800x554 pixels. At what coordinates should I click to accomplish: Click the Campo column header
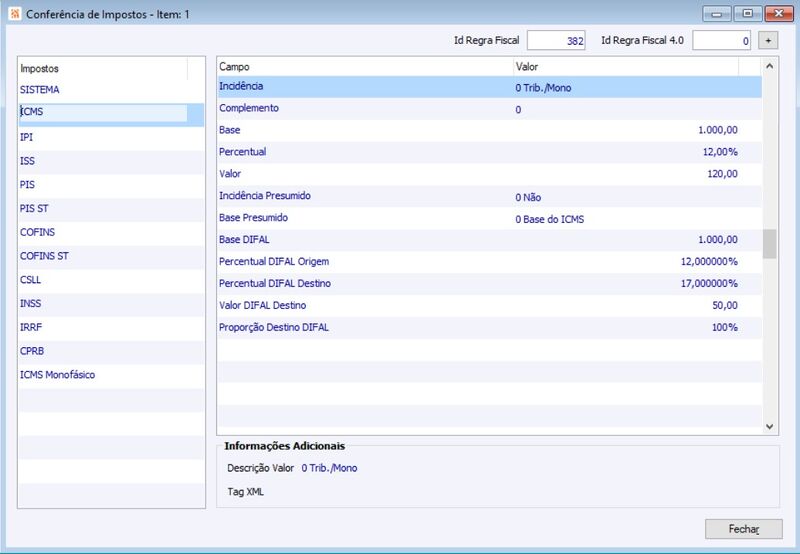[365, 67]
